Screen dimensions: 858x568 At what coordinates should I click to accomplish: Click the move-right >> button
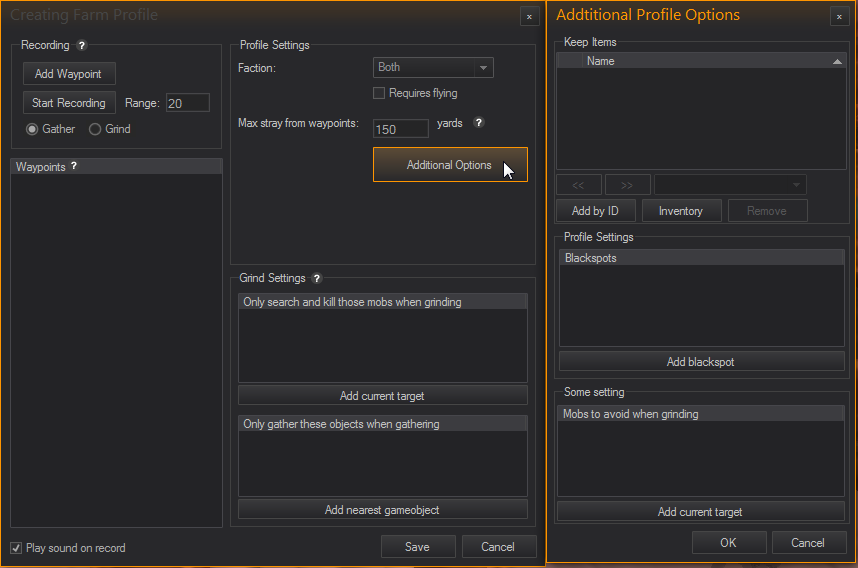(x=626, y=185)
